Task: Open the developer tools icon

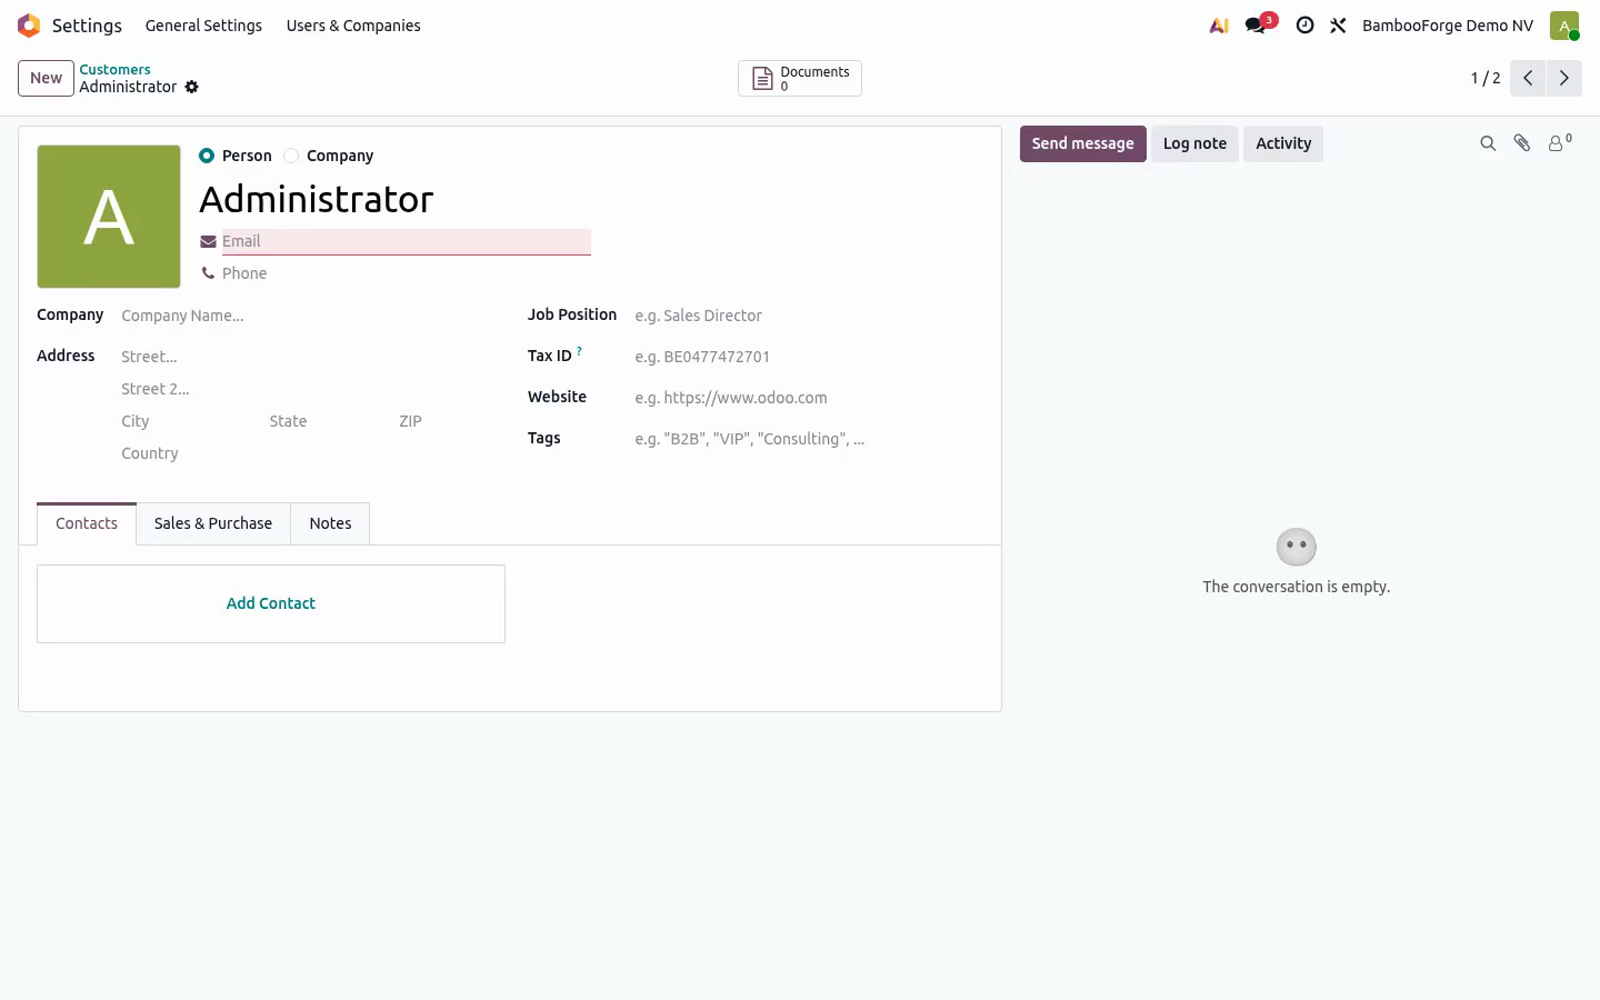Action: click(x=1338, y=26)
